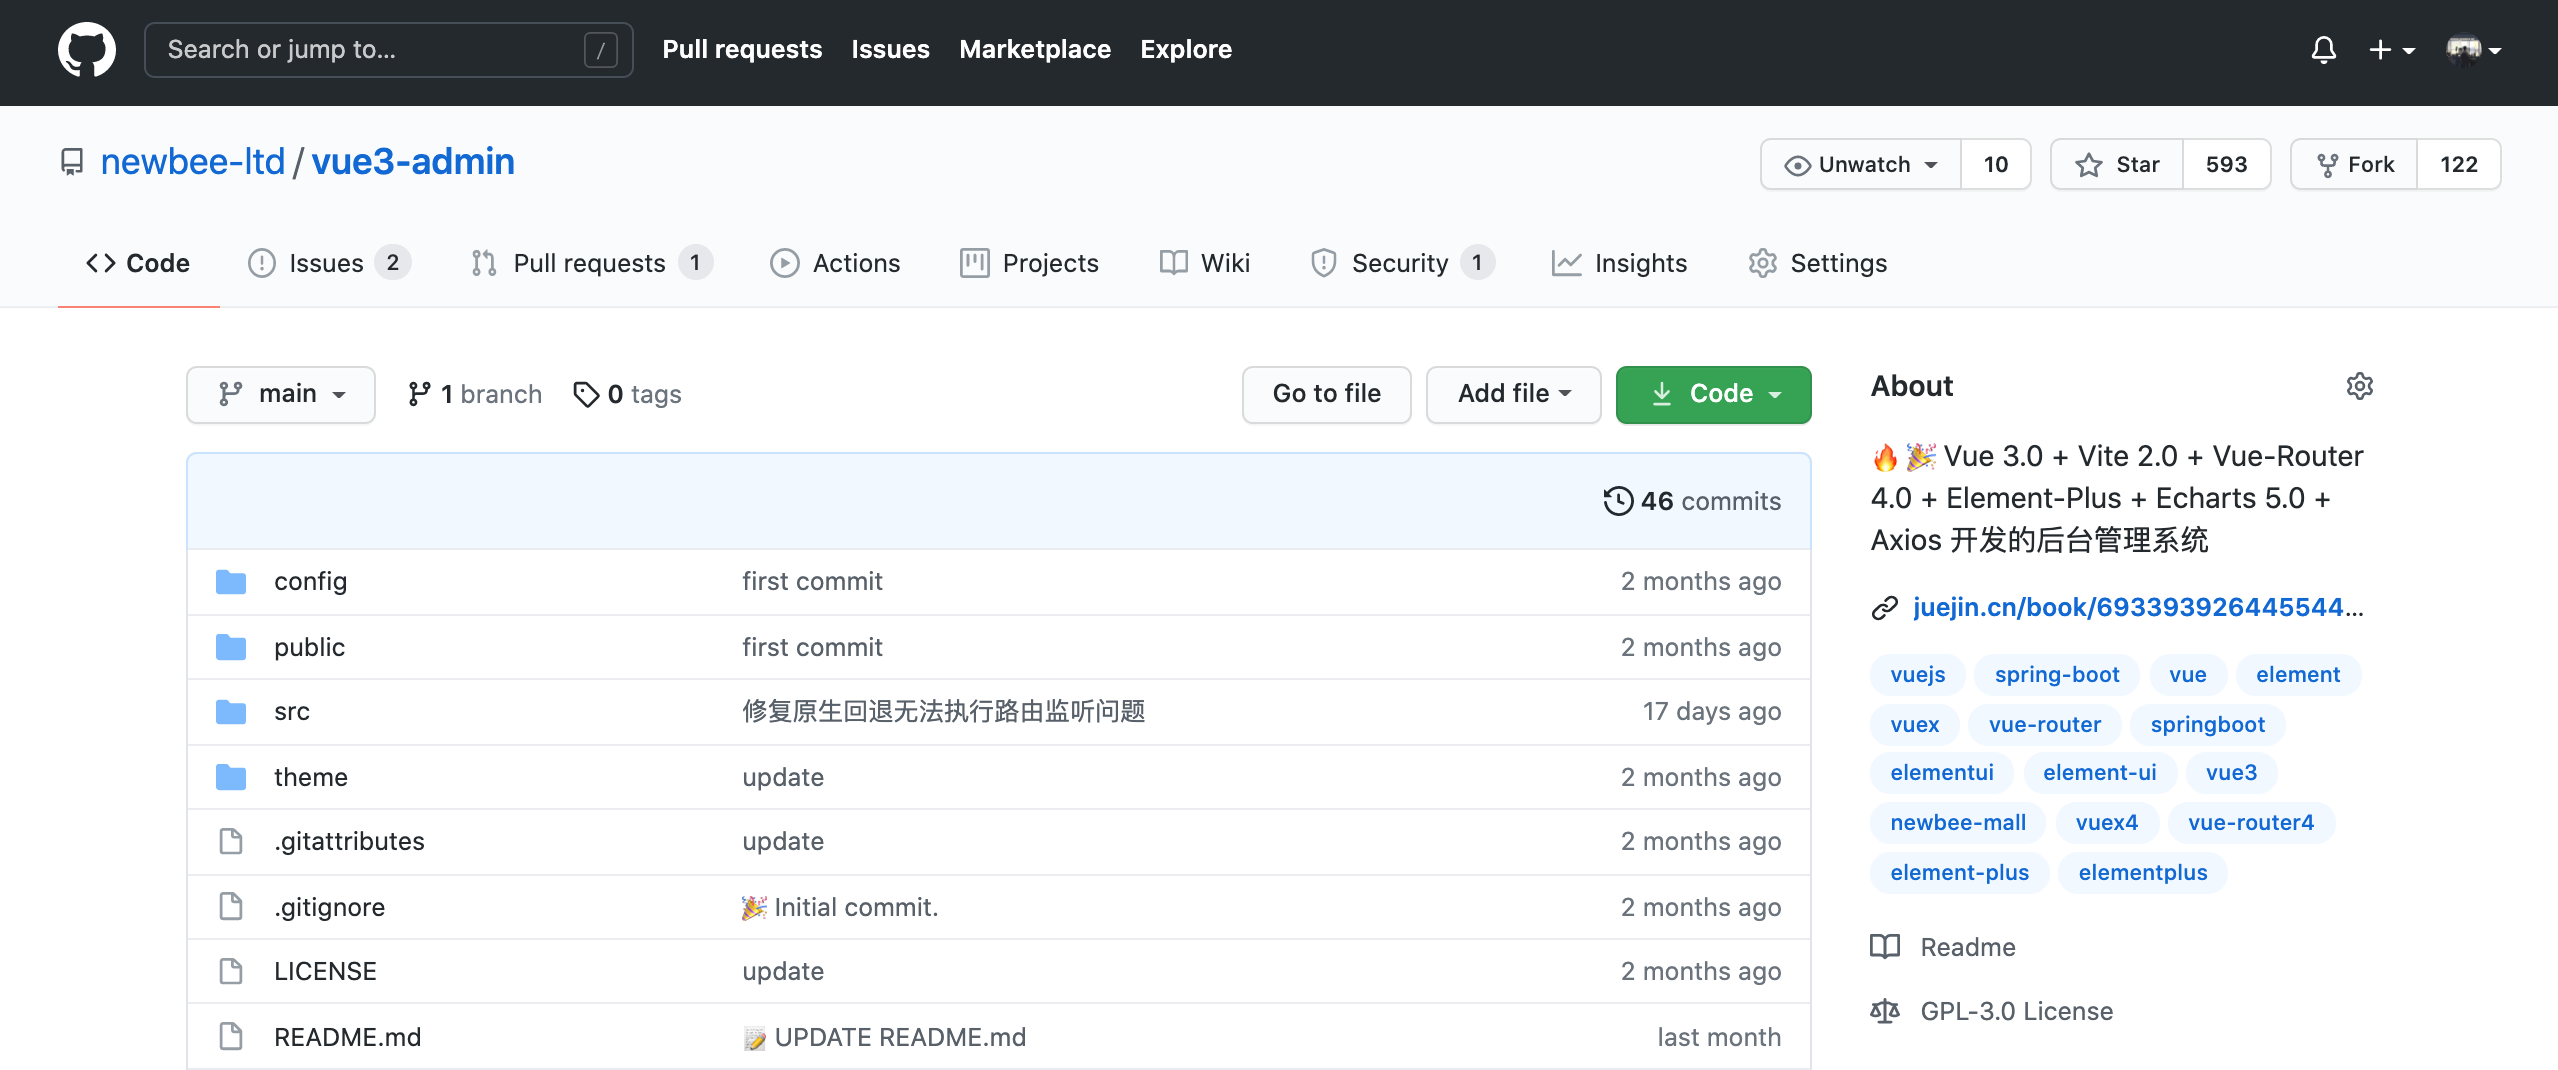Click the config folder icon

click(x=231, y=581)
